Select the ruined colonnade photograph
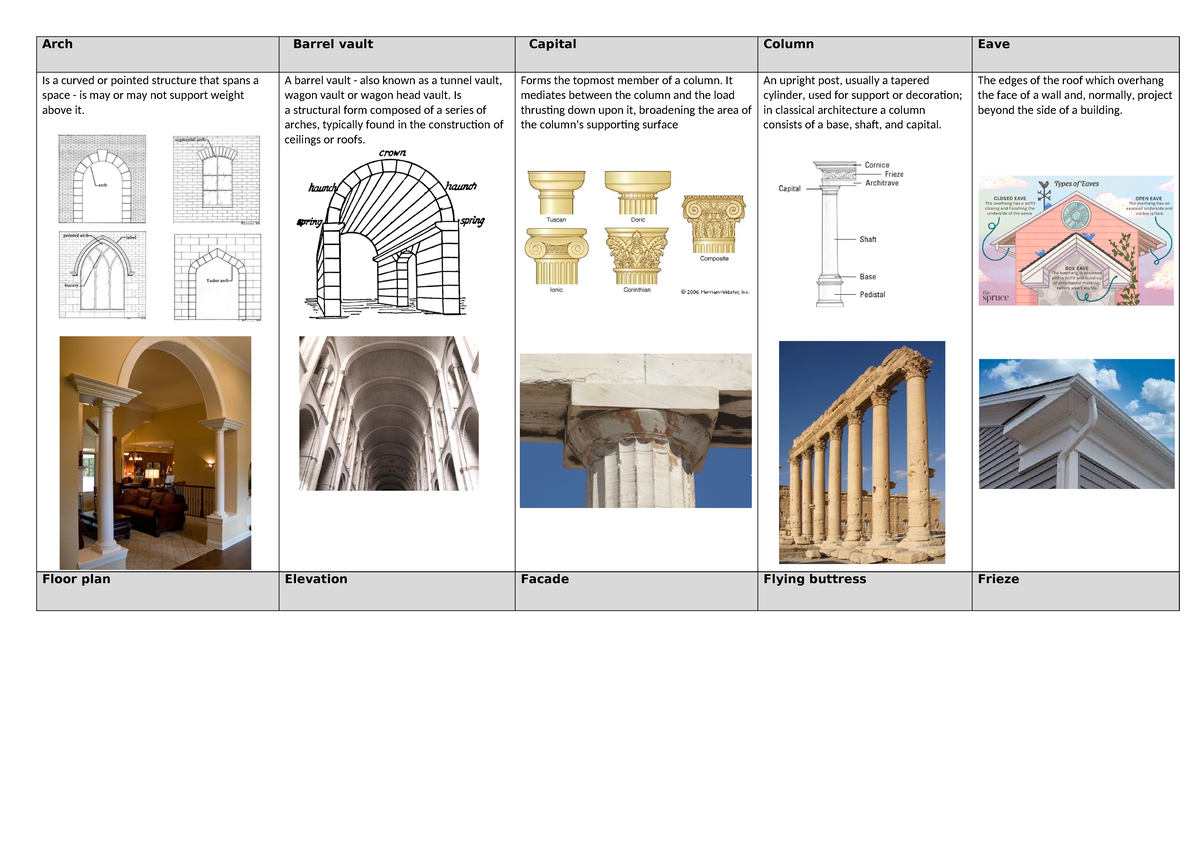The image size is (1200, 849). point(862,453)
